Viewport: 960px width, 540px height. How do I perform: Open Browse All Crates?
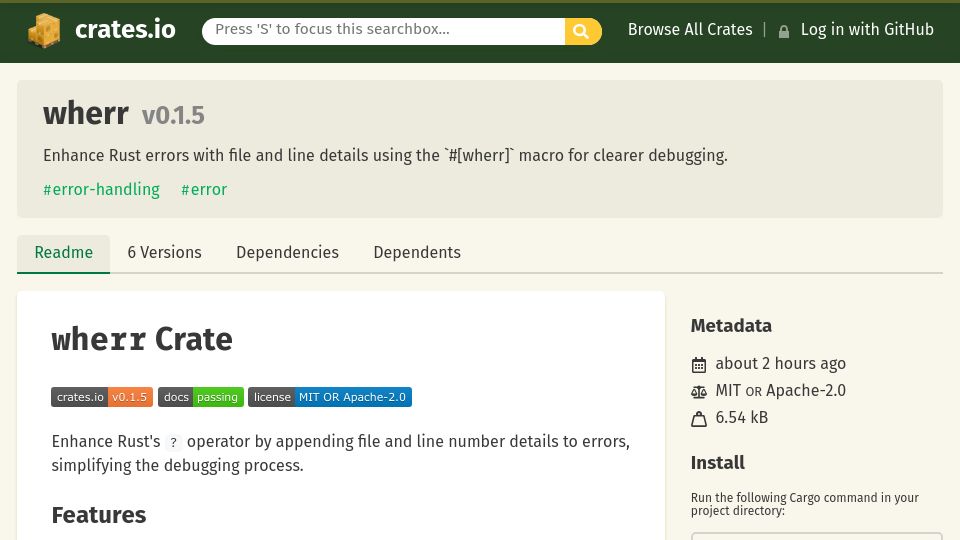690,29
